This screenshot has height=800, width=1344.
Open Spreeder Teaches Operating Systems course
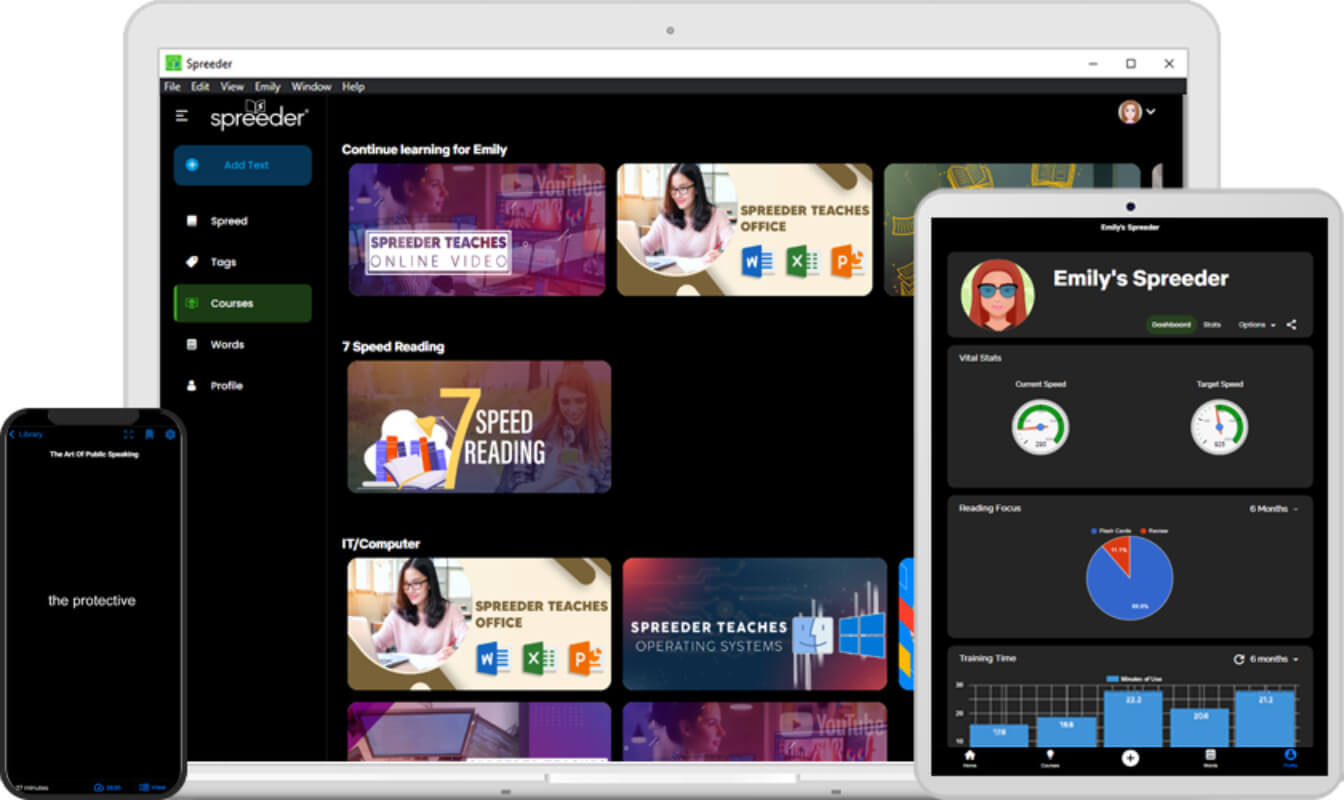coord(755,624)
